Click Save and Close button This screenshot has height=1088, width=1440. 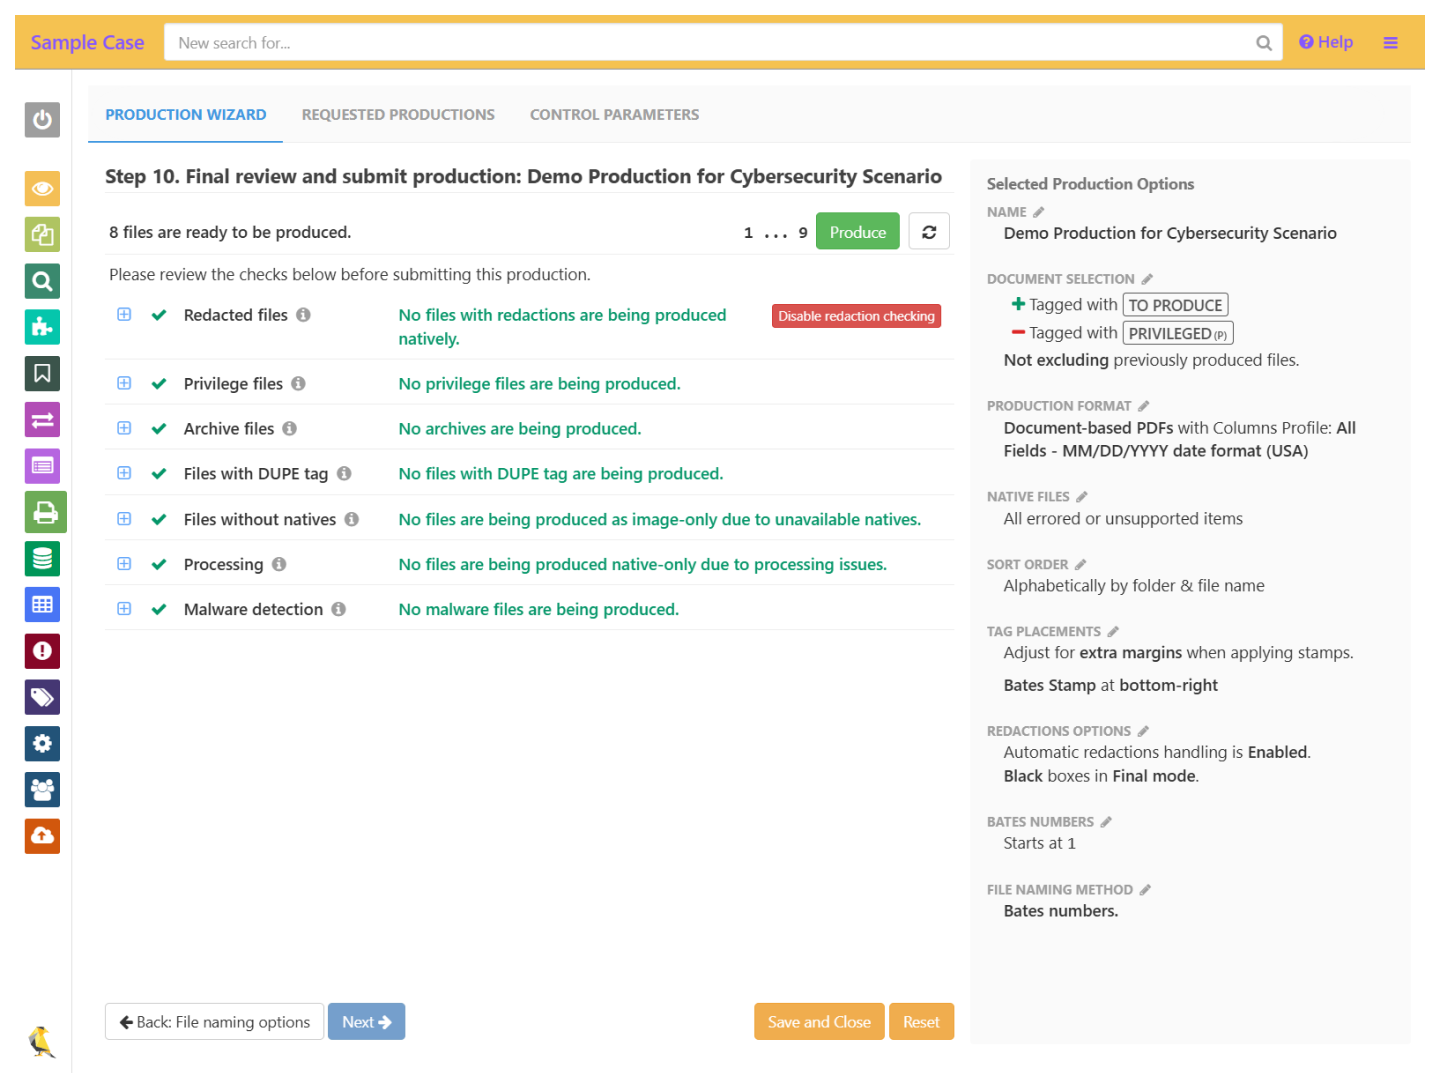(818, 1022)
